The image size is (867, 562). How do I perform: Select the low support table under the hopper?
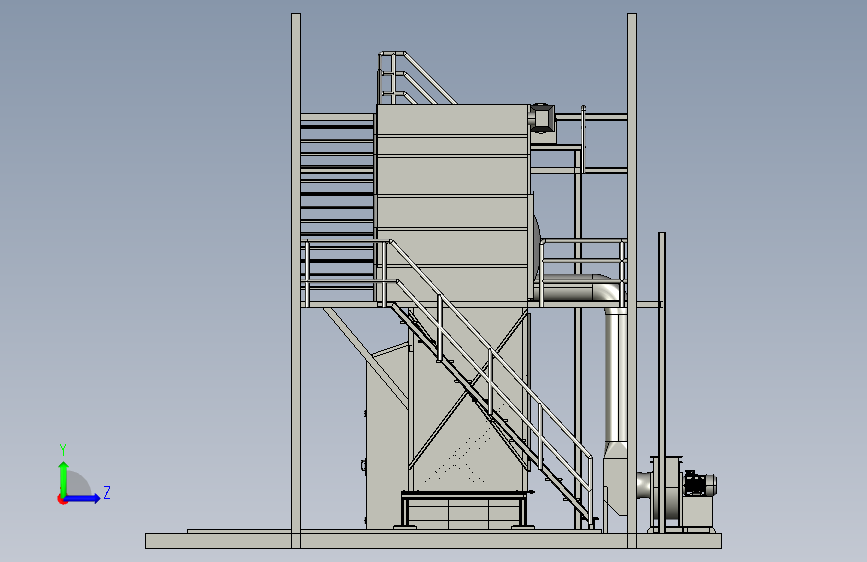[x=464, y=509]
